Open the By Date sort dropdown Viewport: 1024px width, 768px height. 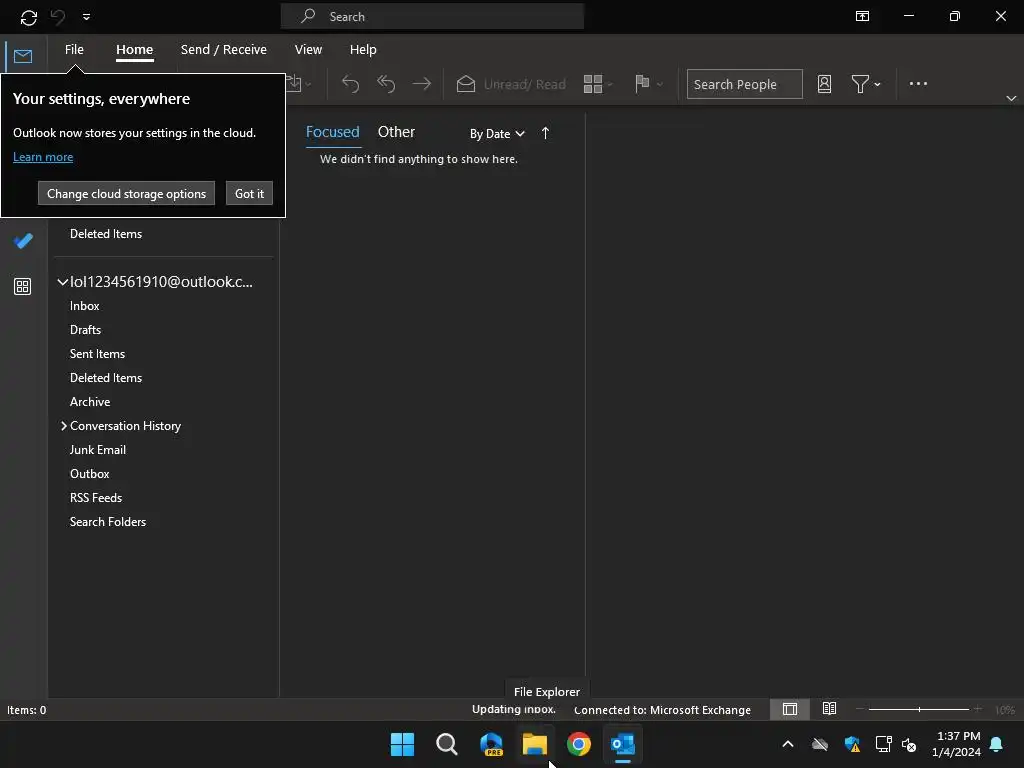coord(497,134)
